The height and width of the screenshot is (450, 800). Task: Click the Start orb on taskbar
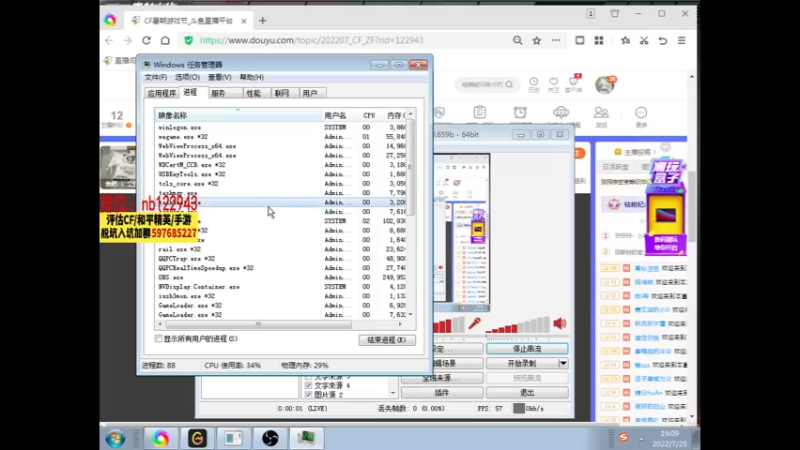point(115,438)
